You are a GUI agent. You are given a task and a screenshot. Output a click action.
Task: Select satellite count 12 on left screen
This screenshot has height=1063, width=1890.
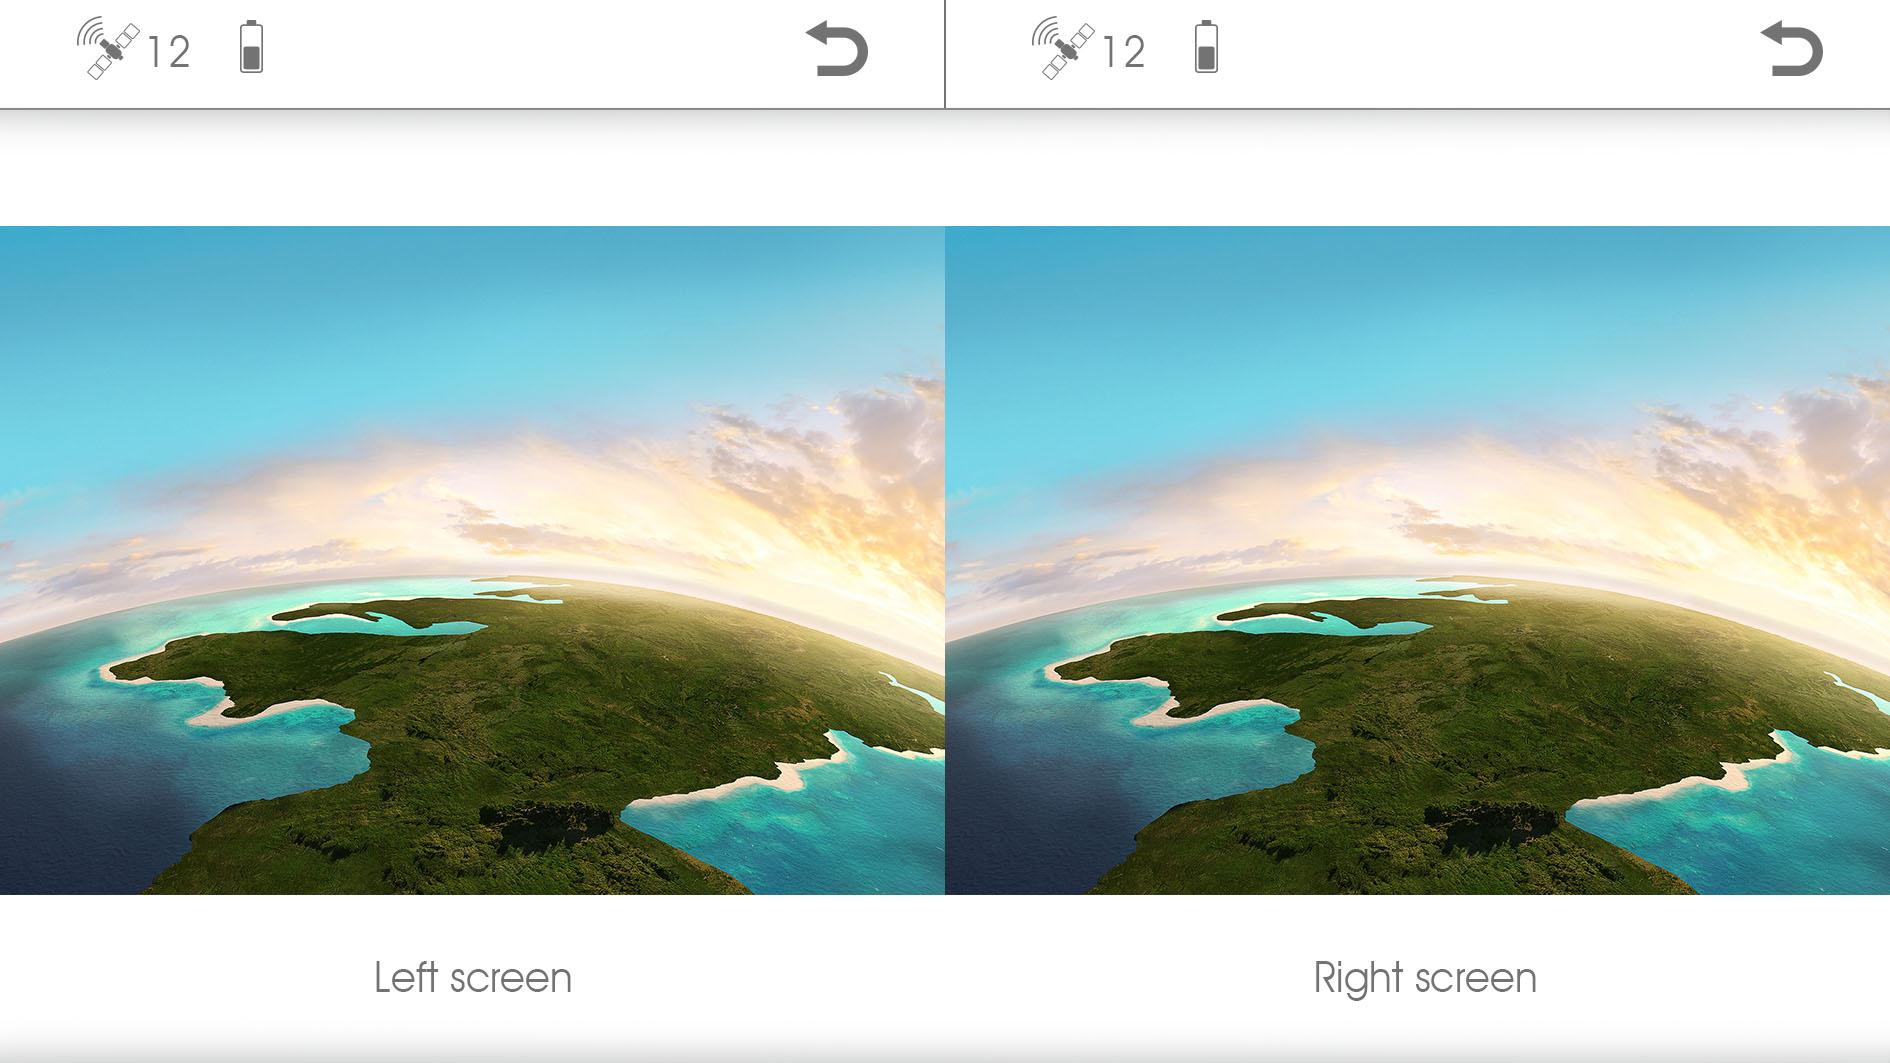coord(168,52)
